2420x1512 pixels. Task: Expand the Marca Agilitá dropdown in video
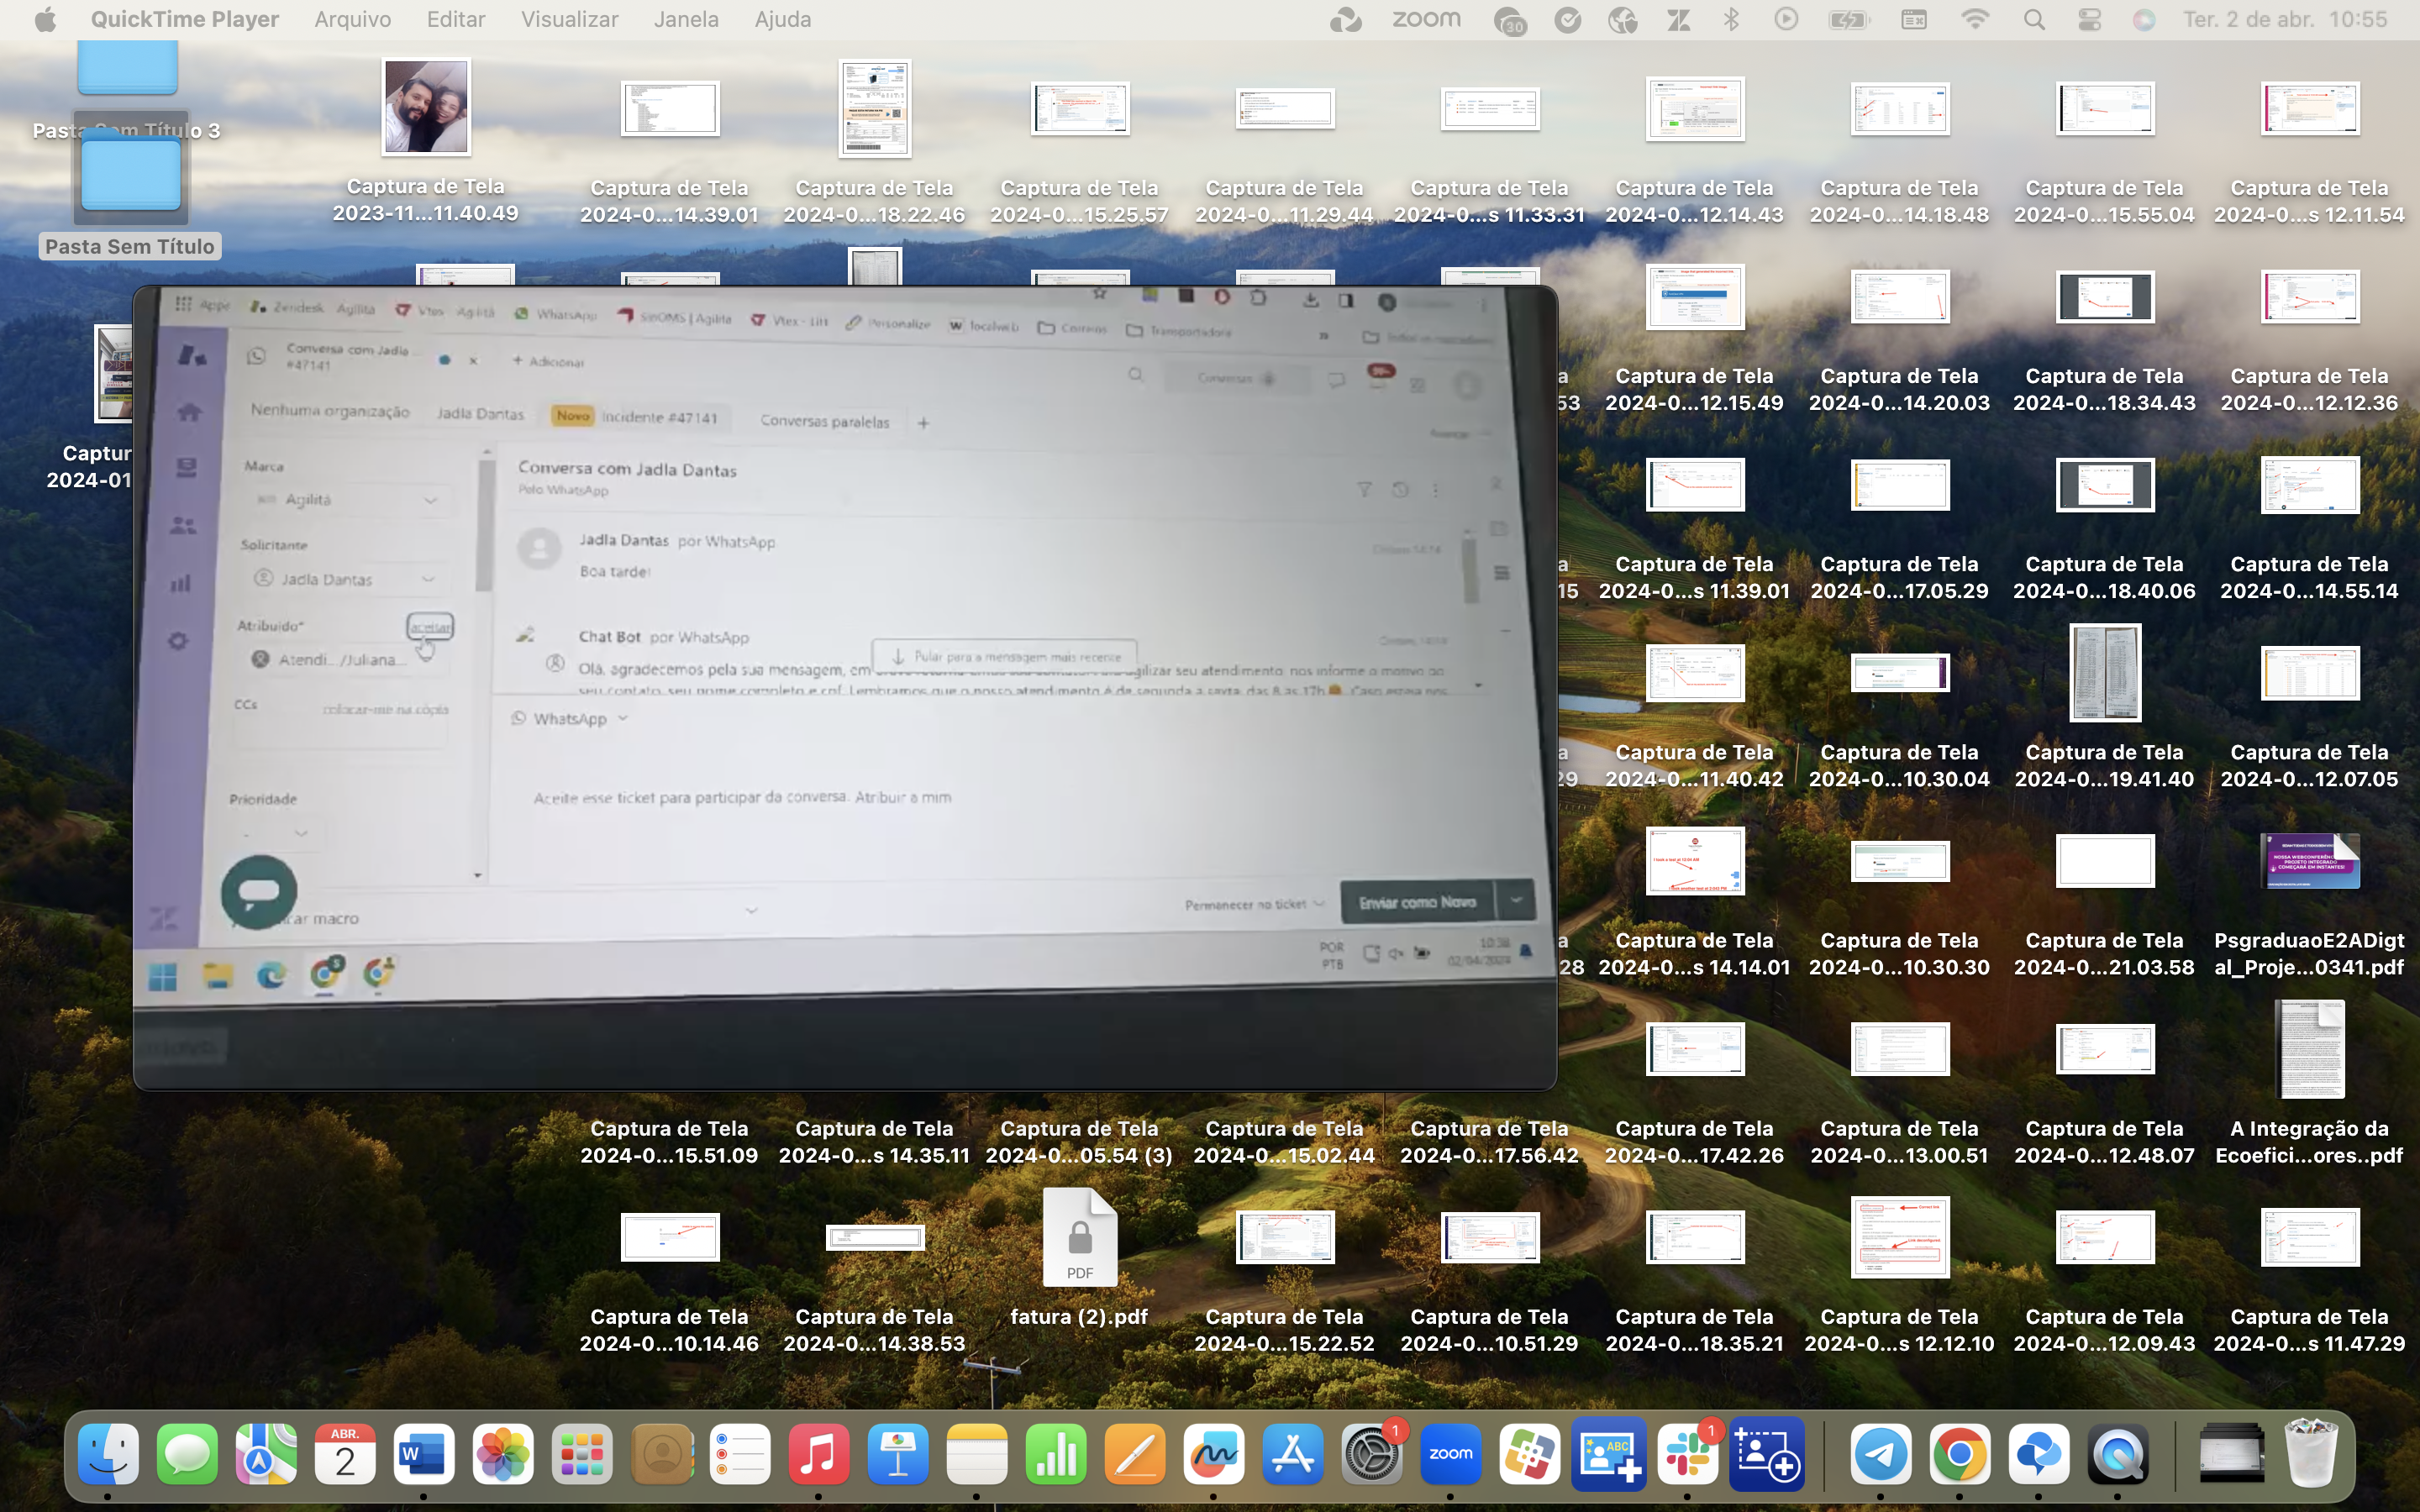pos(429,500)
